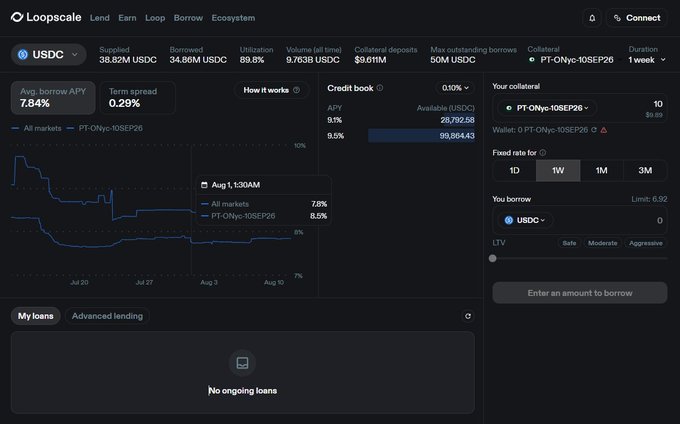Open the Borrow page

click(188, 18)
